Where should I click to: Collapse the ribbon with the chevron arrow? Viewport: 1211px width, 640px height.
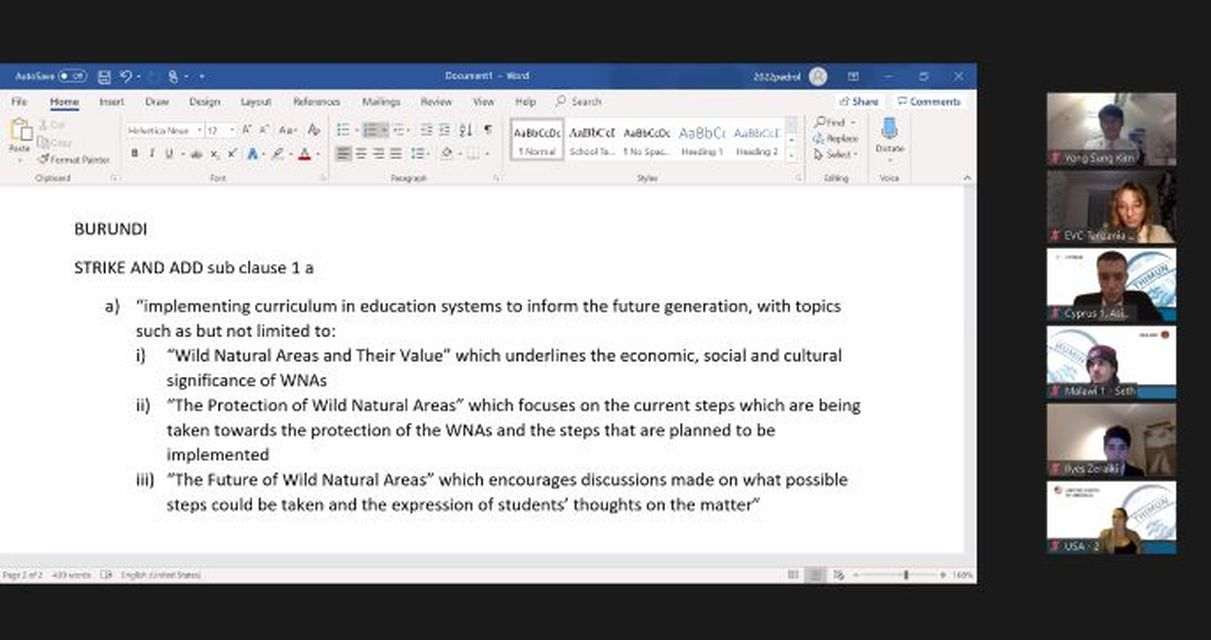966,178
